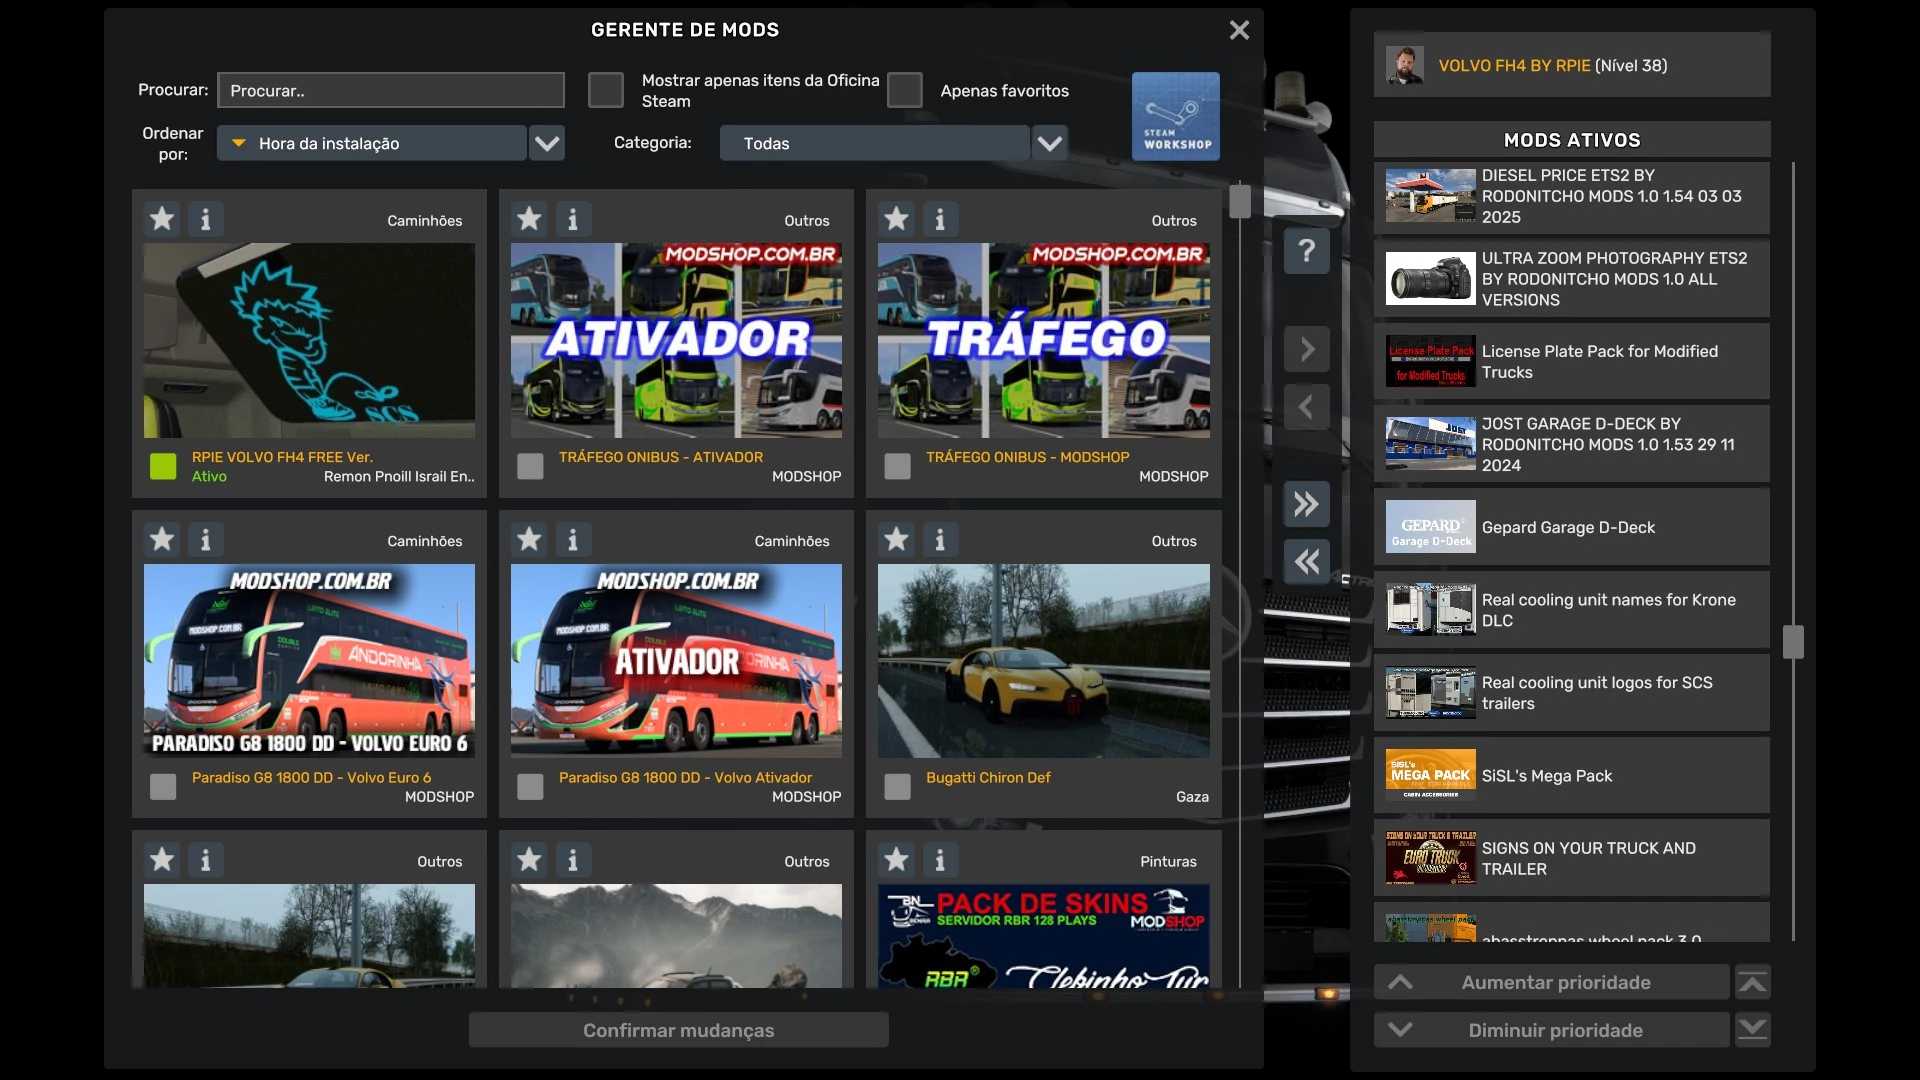Toggle sort direction orange triangle
The height and width of the screenshot is (1080, 1920).
coord(239,143)
